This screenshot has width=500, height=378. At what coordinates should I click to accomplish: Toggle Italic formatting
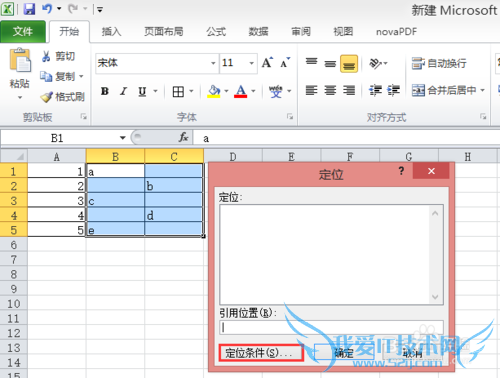coord(123,91)
